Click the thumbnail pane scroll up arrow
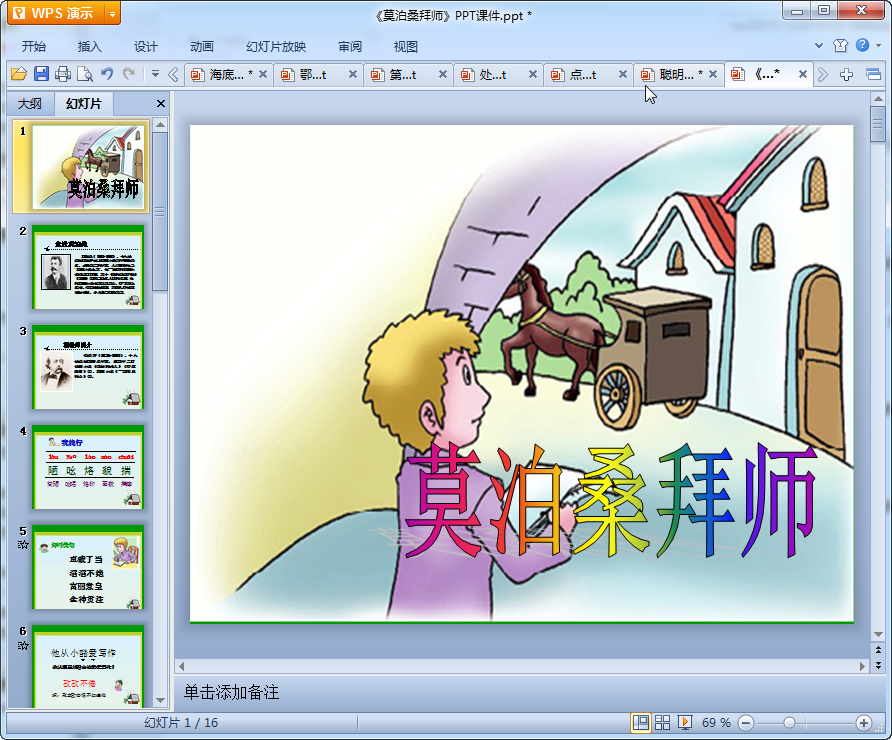 tap(160, 125)
